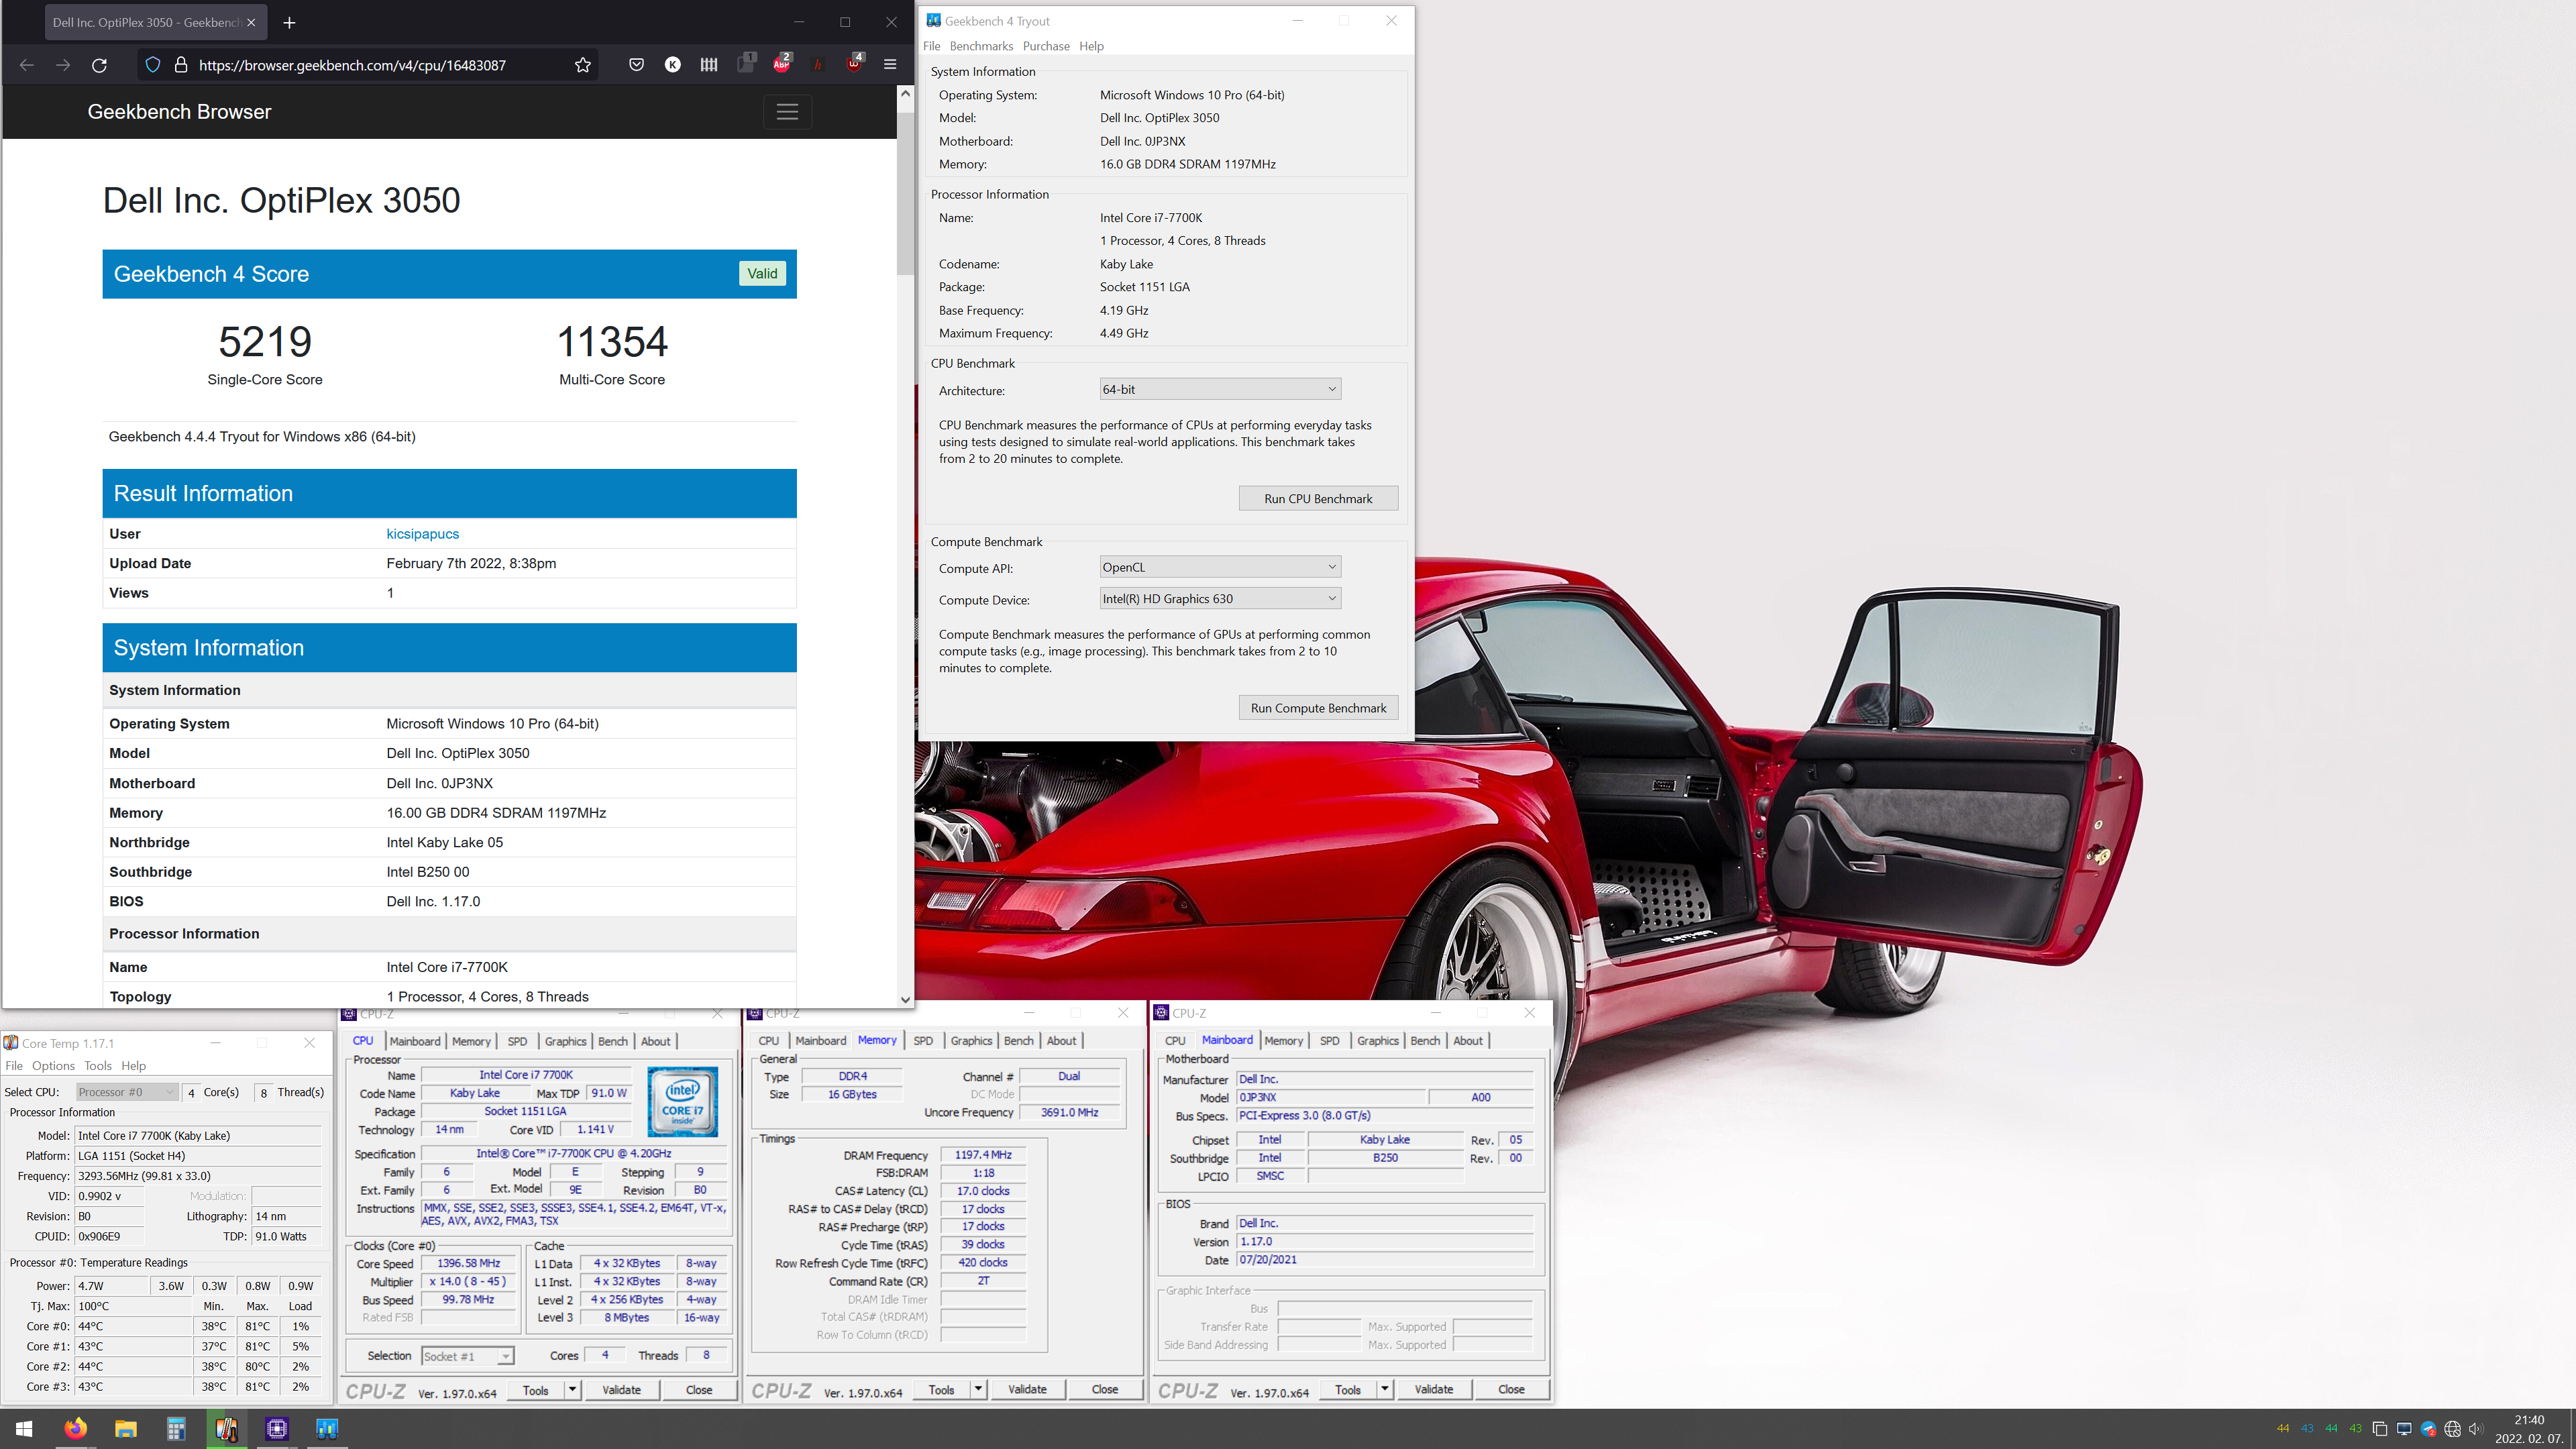Open volume control in system tray
2576x1449 pixels.
click(x=2476, y=1429)
